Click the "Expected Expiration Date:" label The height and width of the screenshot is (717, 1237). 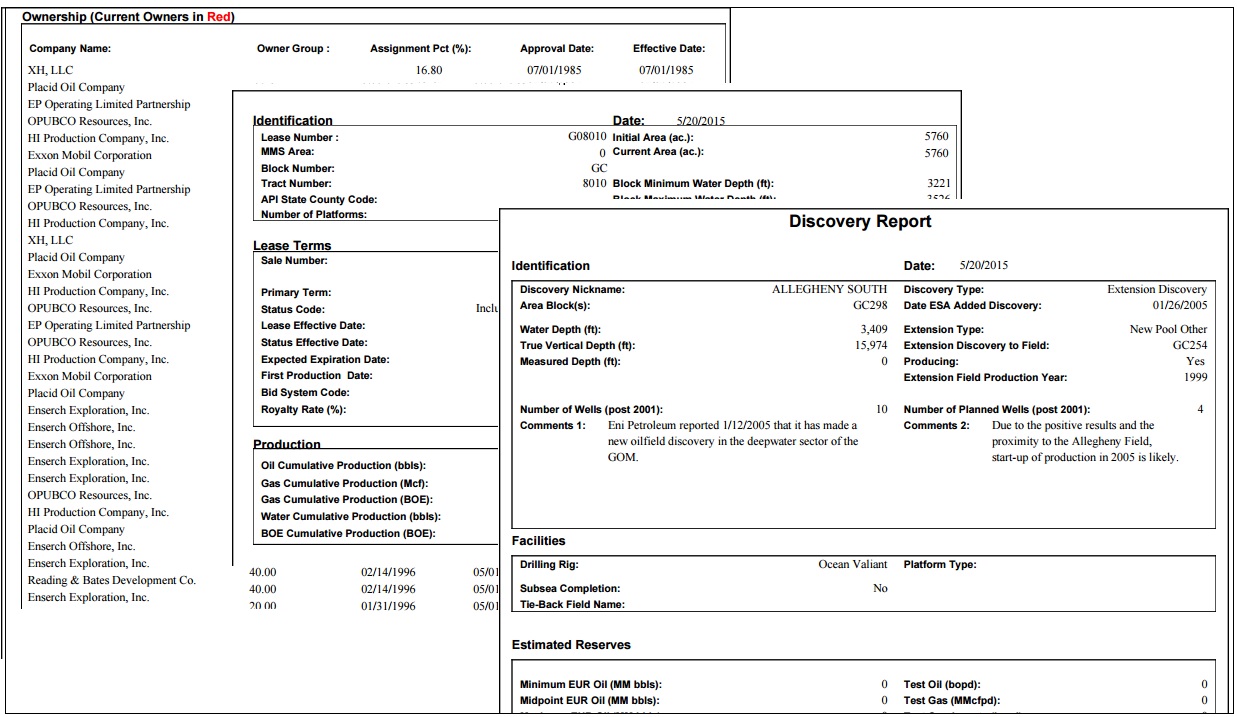coord(325,360)
